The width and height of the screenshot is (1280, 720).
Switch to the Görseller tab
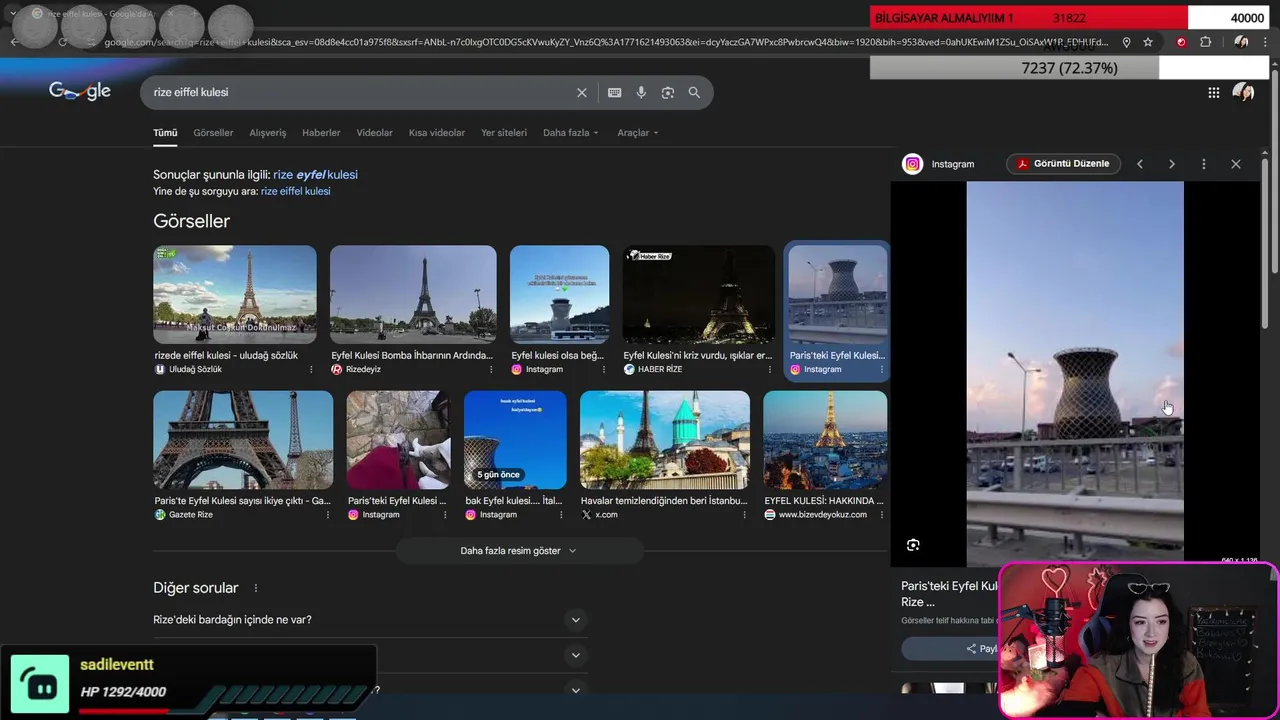pyautogui.click(x=213, y=132)
